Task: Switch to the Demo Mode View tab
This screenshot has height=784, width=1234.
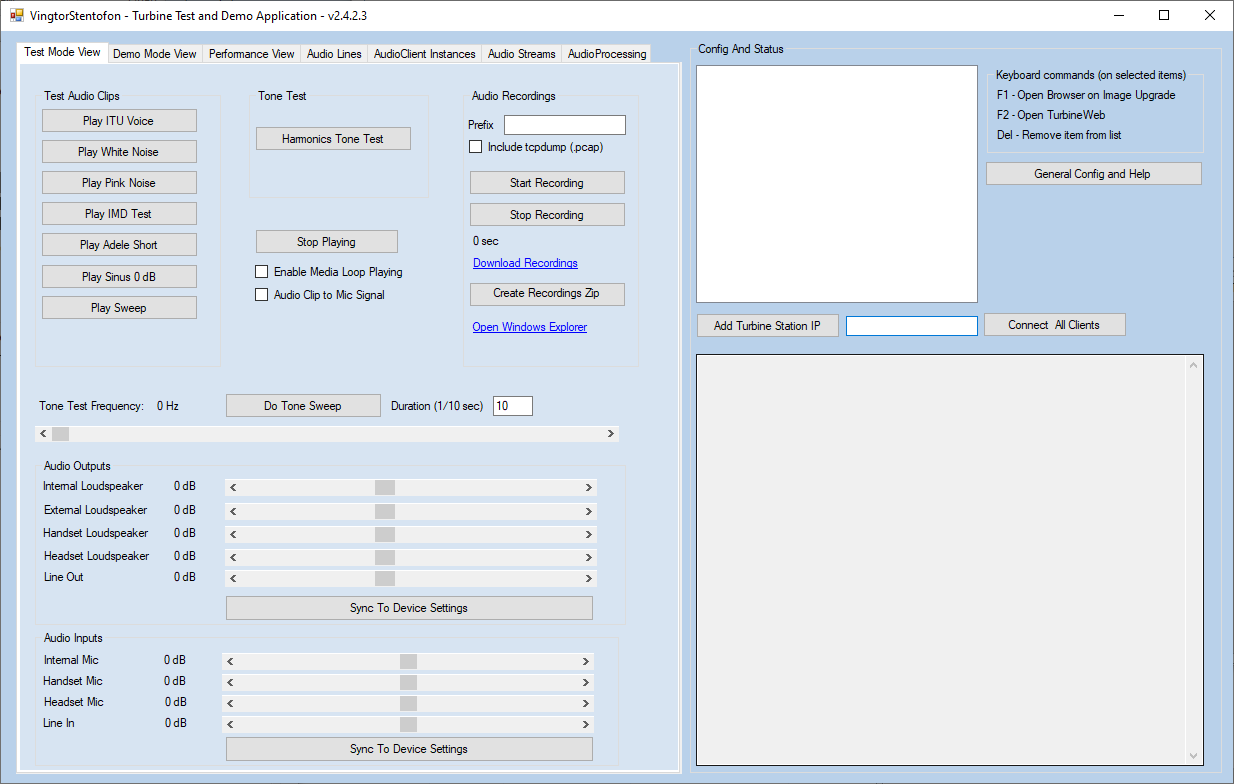Action: point(154,54)
